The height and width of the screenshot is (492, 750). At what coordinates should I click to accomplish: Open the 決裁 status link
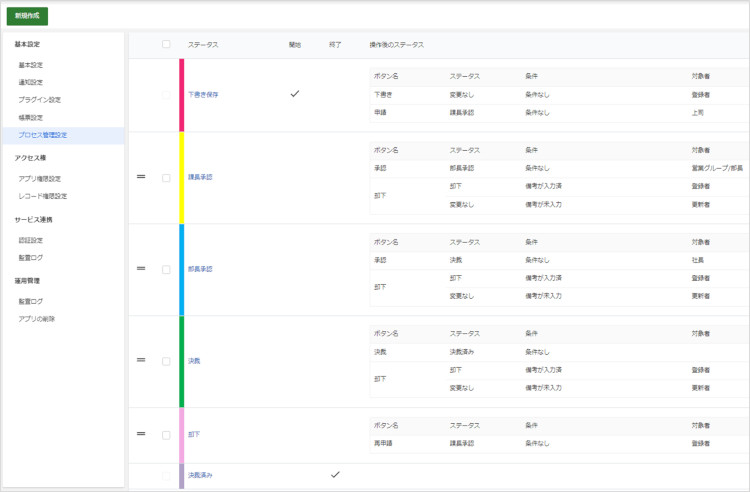tap(194, 361)
